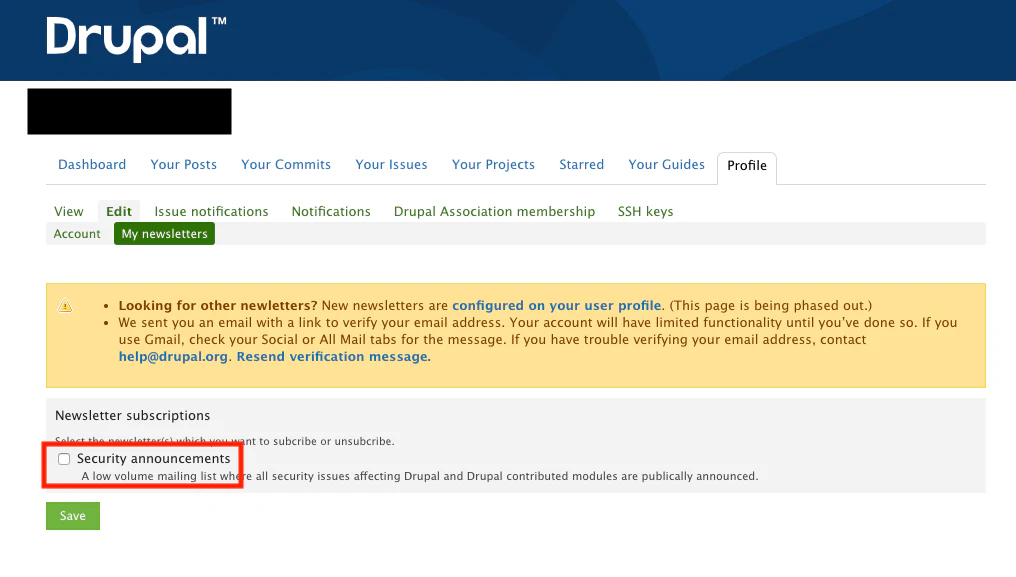Click the help@drupal.org email link
This screenshot has height=577, width=1016.
click(x=173, y=357)
